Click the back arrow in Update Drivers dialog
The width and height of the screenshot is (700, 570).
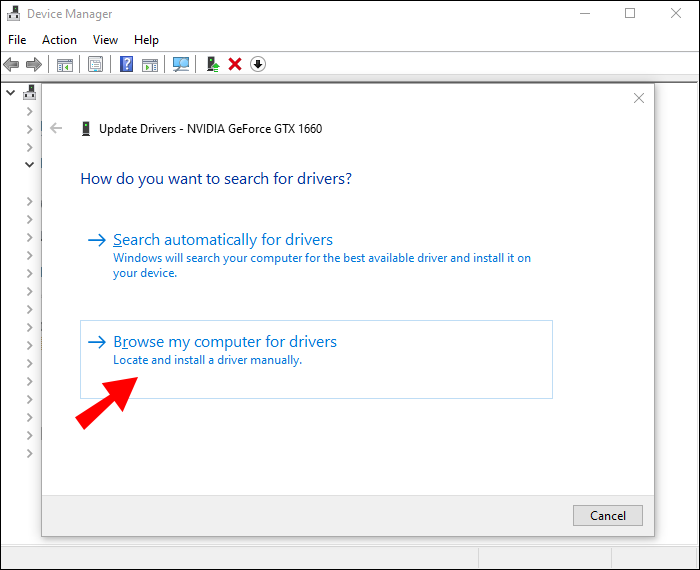click(x=56, y=129)
